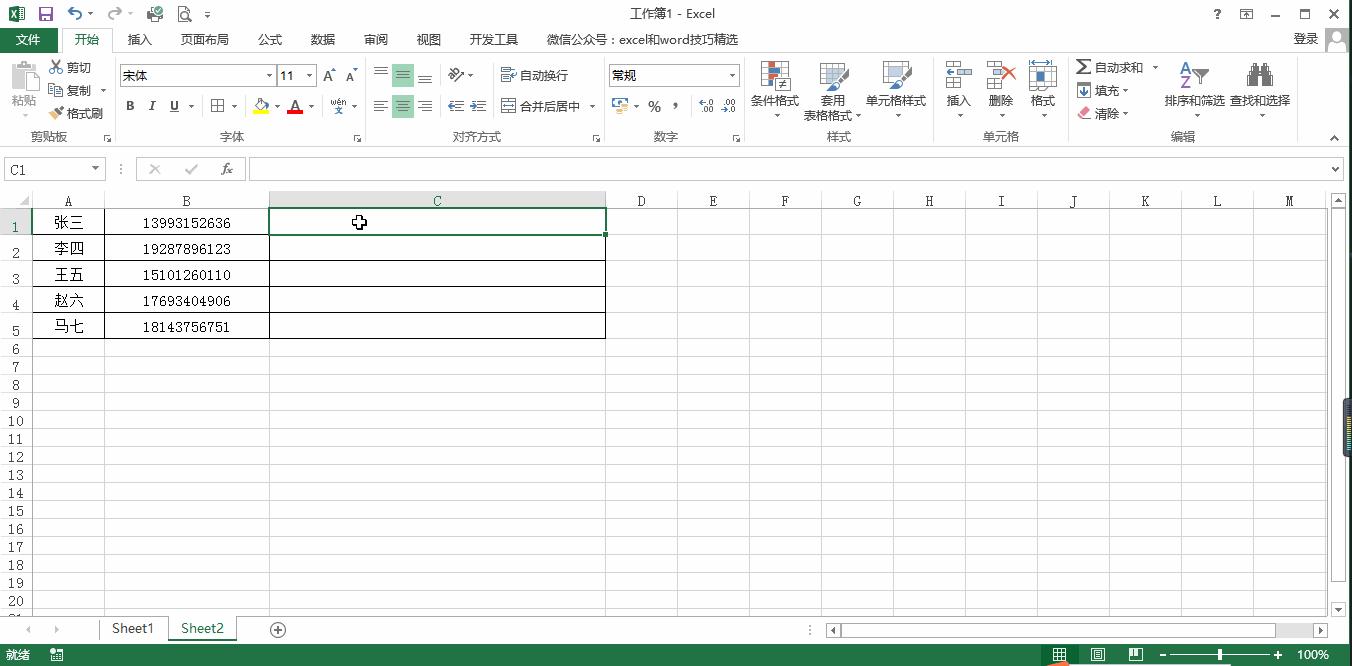Image resolution: width=1352 pixels, height=666 pixels.
Task: Switch to the 插入 ribbon tab
Action: [x=139, y=39]
